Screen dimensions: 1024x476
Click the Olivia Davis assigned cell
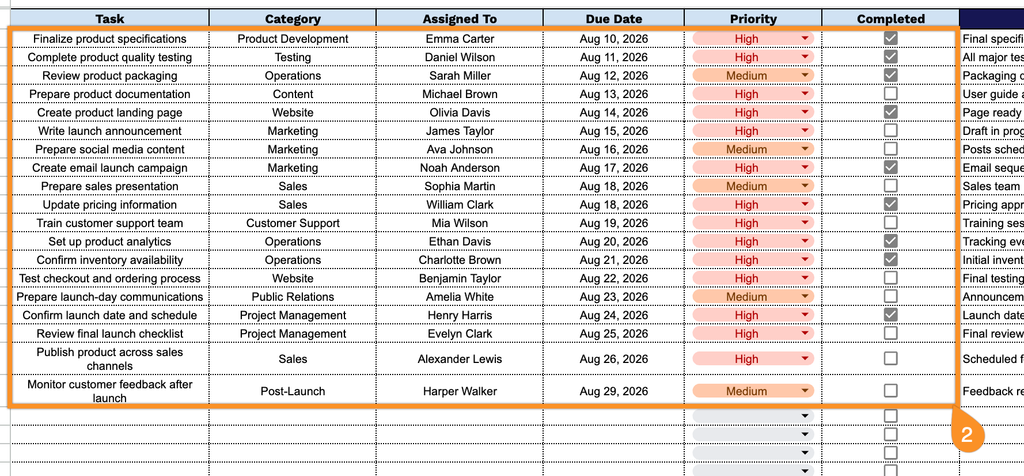coord(460,112)
